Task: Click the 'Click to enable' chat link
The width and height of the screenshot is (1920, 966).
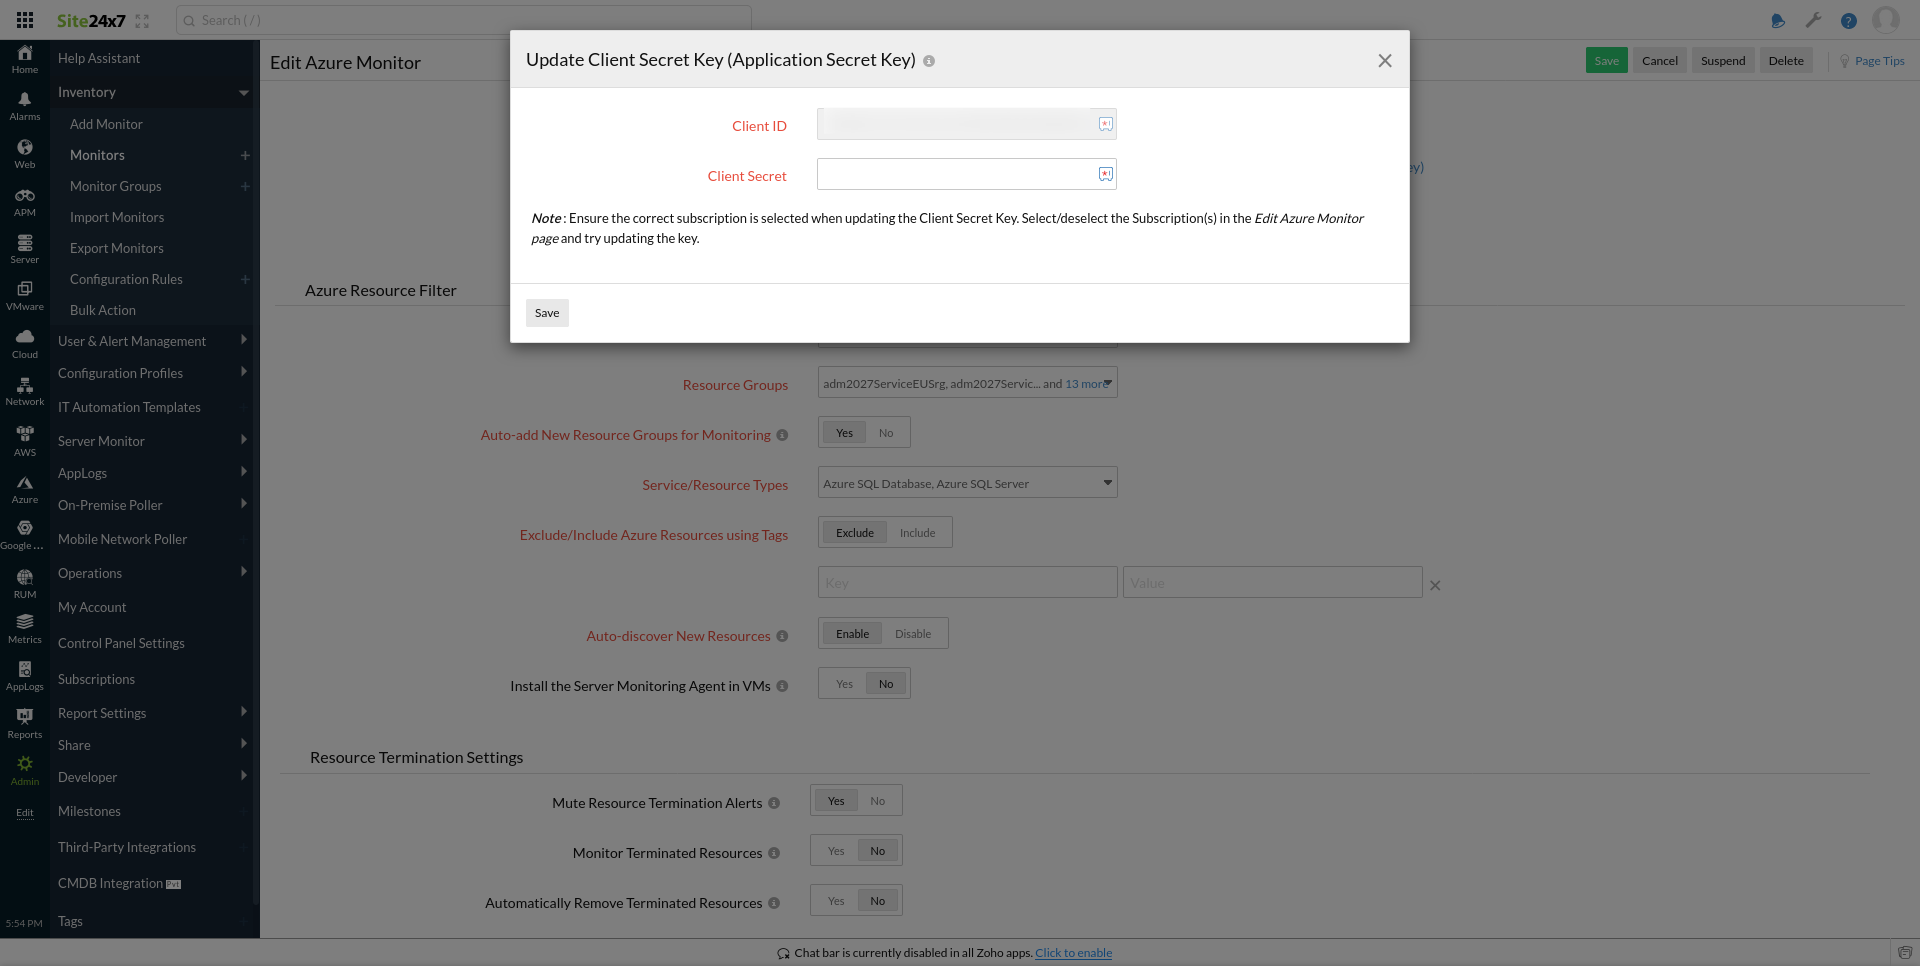Action: [1073, 953]
